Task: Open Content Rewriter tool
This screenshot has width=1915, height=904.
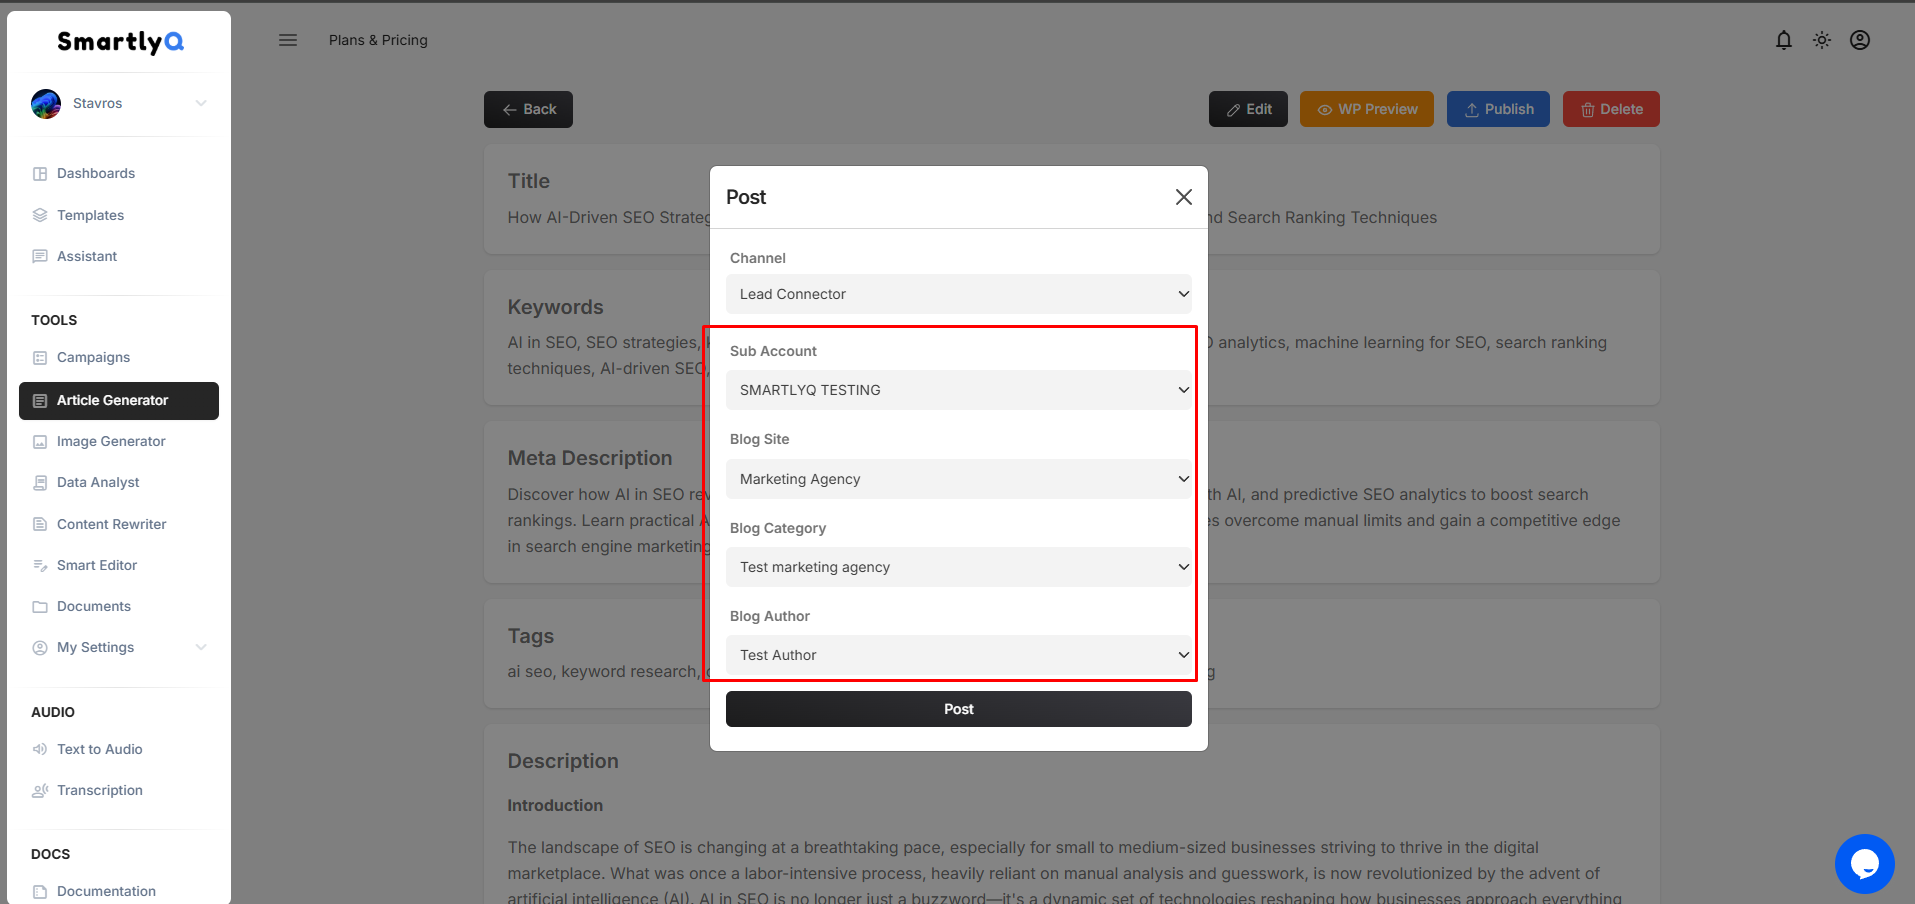Action: [x=111, y=524]
